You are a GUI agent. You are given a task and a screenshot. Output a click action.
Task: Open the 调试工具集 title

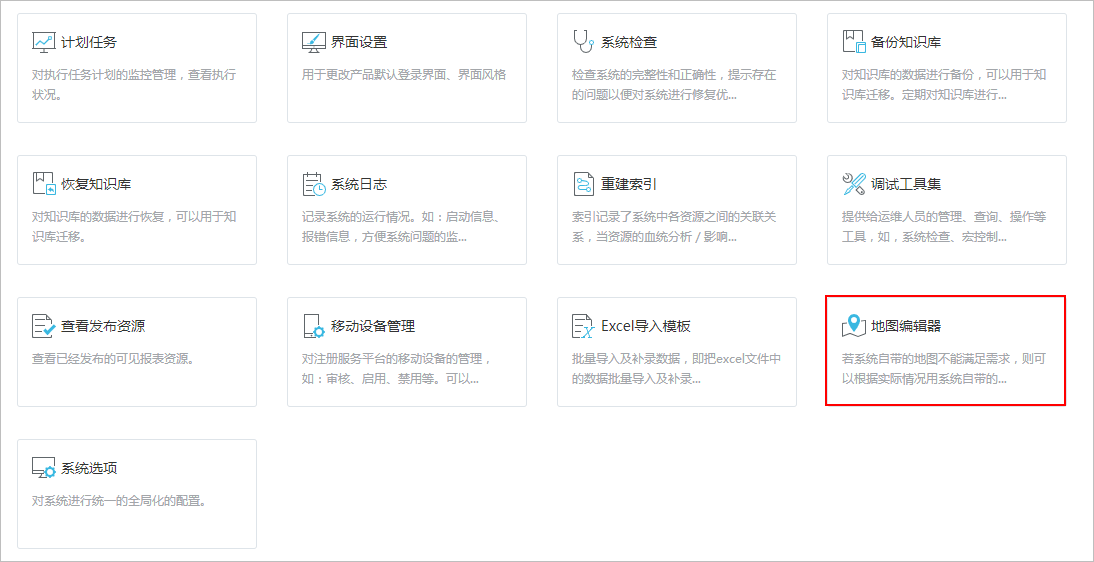pyautogui.click(x=906, y=184)
